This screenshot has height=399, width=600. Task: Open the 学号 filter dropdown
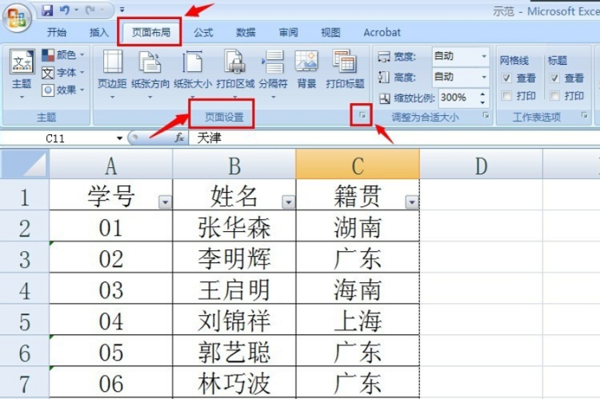tap(165, 202)
